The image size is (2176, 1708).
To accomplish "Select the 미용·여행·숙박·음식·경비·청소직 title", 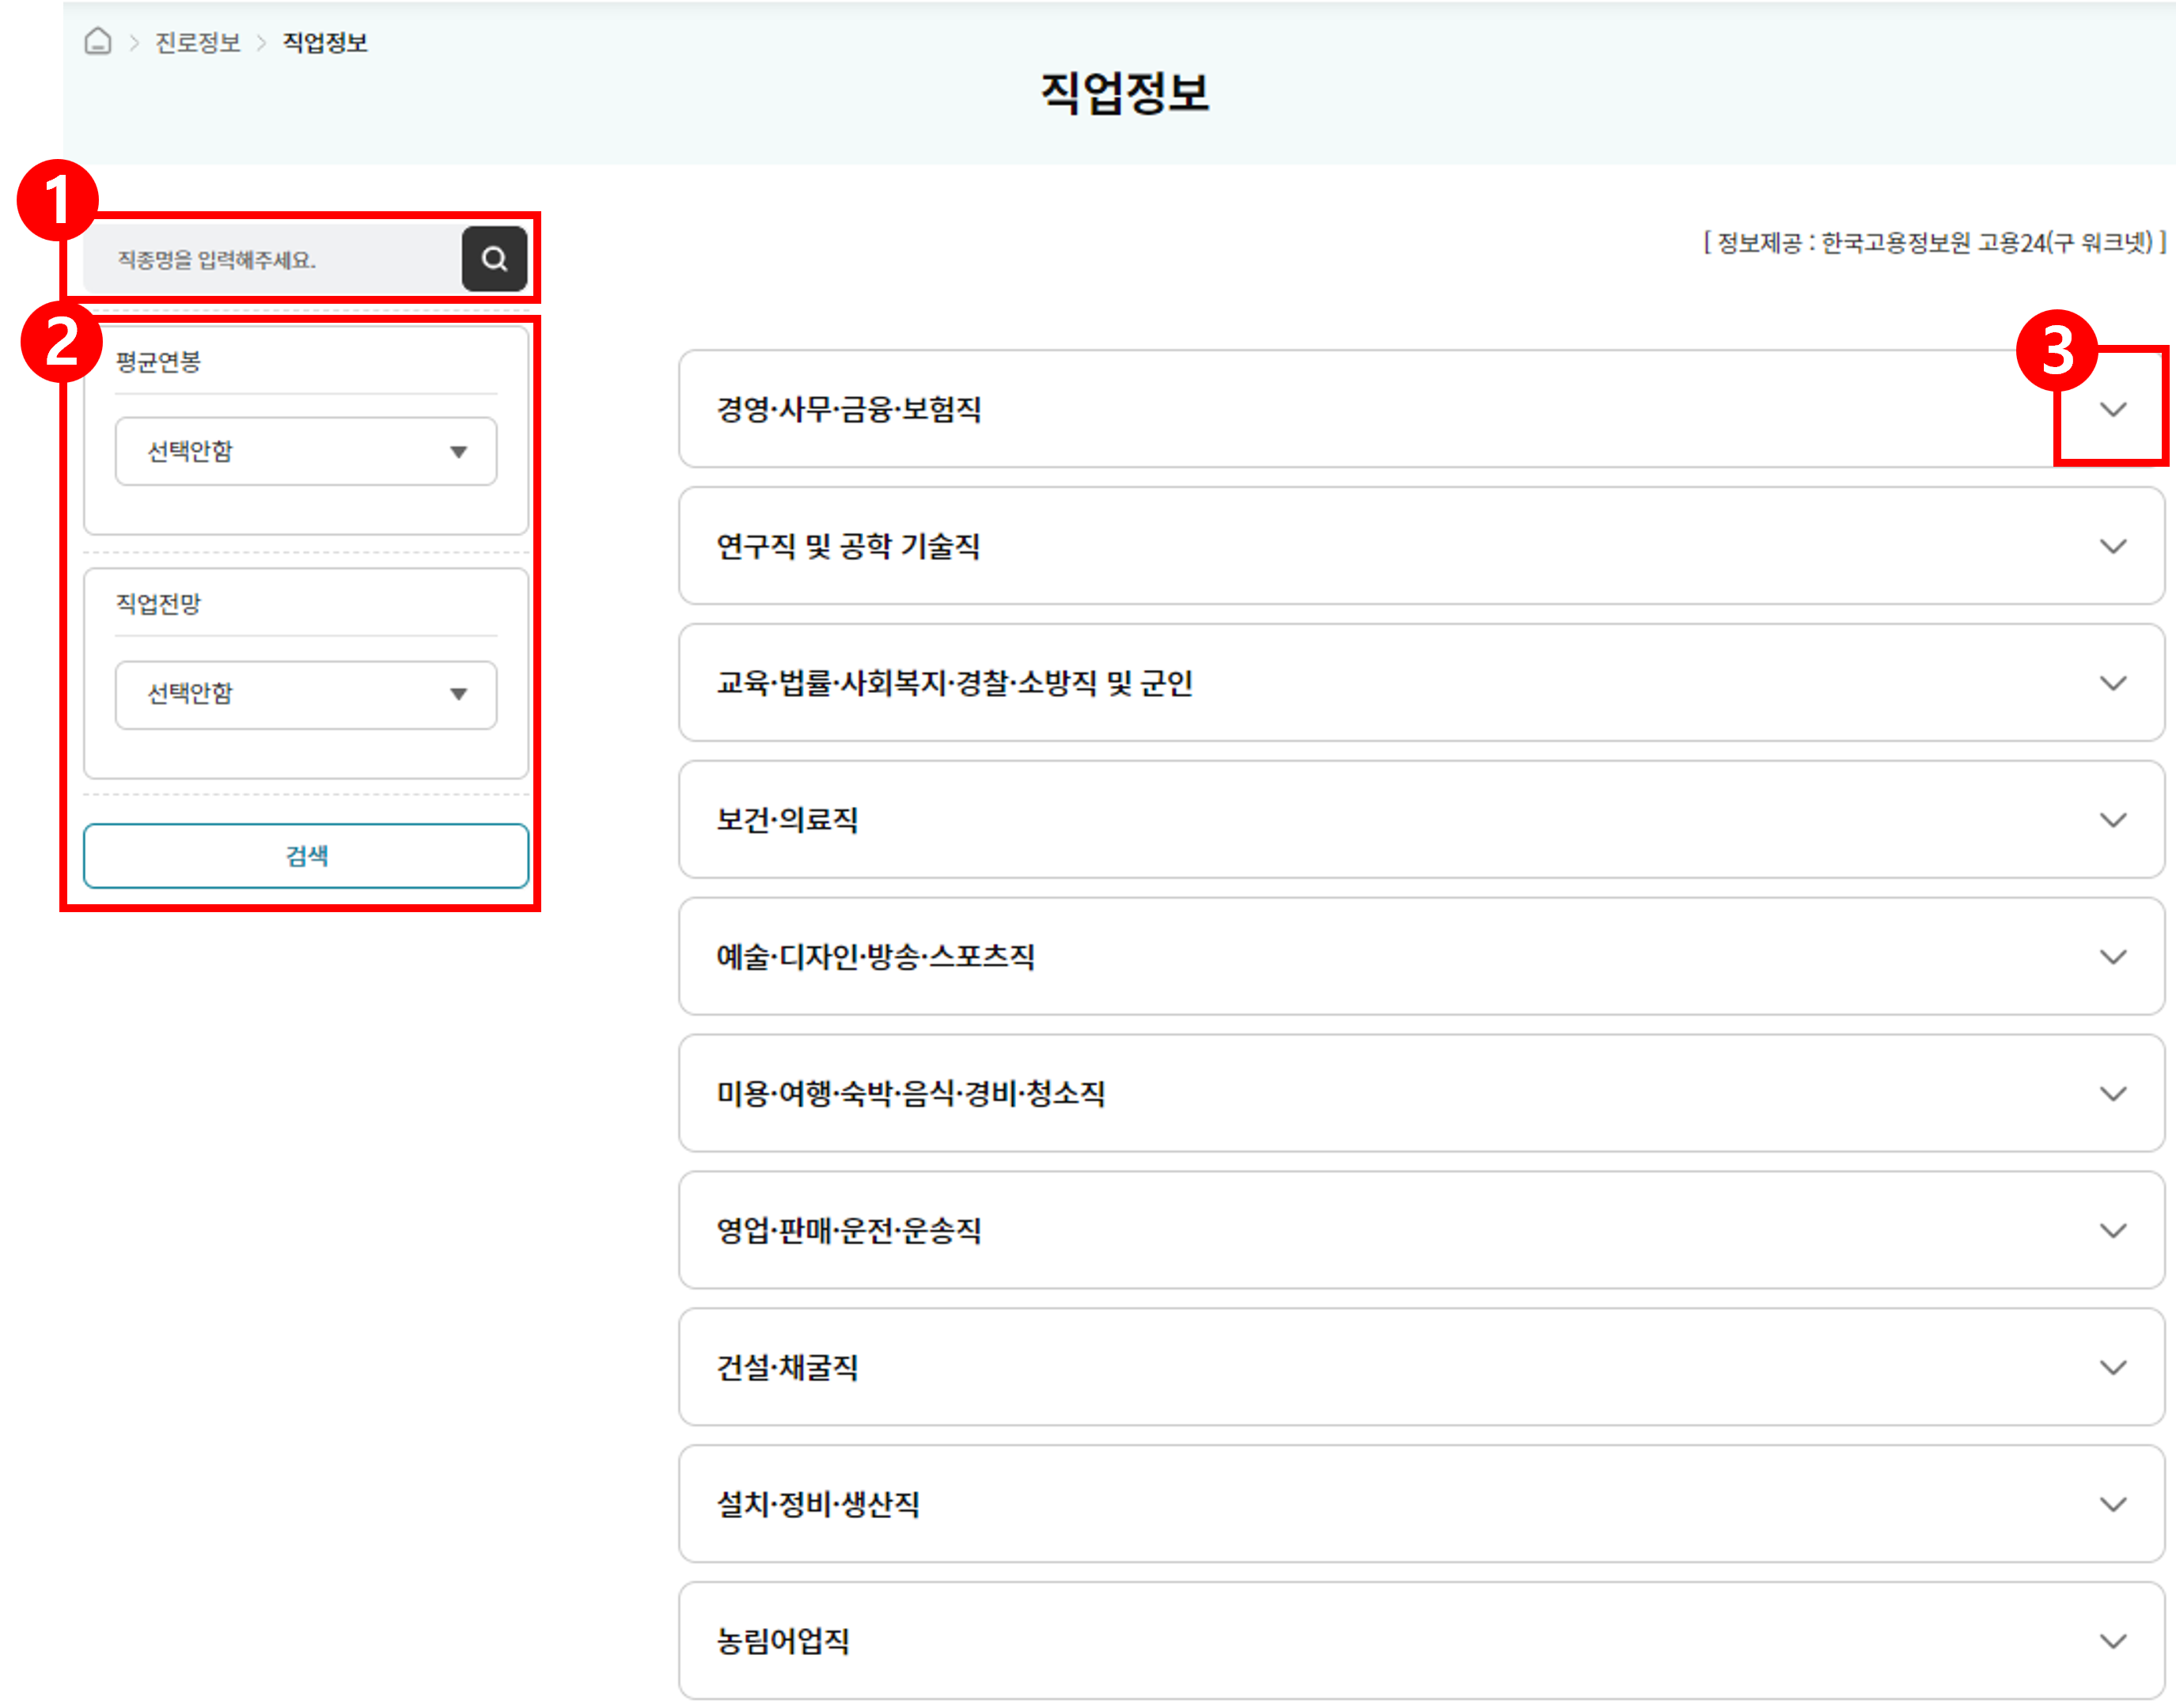I will point(910,1094).
